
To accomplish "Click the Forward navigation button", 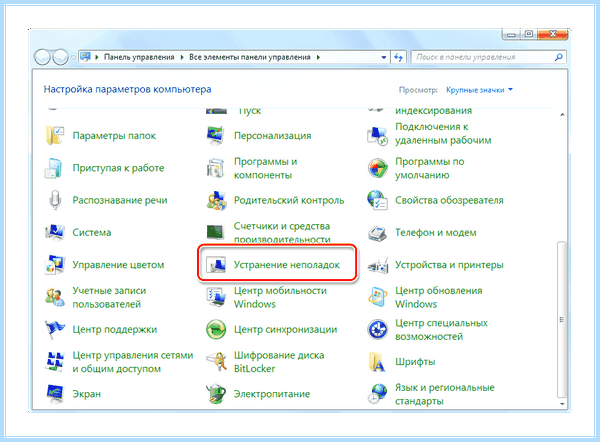I will pyautogui.click(x=60, y=57).
